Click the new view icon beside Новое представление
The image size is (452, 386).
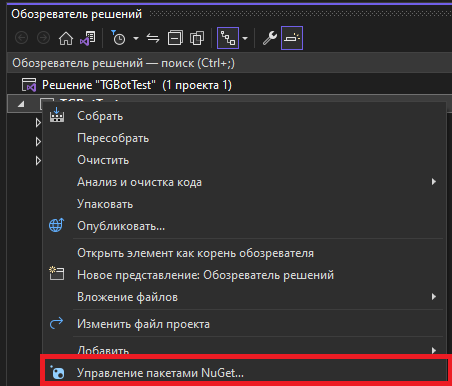click(x=57, y=274)
